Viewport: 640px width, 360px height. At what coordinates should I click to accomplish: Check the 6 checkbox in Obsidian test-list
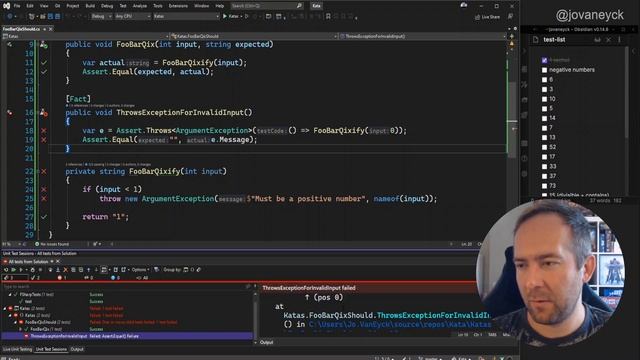tap(544, 80)
